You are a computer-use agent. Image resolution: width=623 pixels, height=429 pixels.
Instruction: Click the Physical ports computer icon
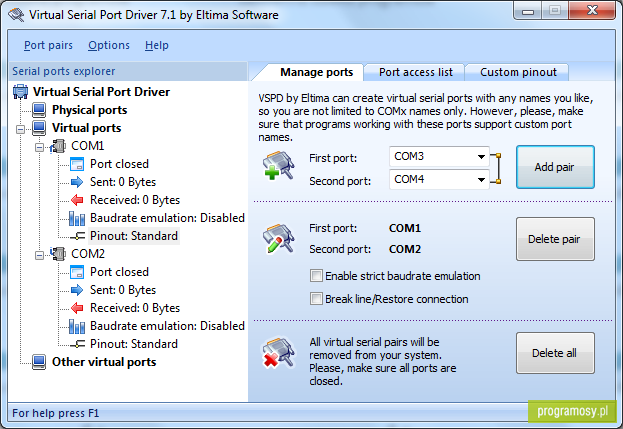39,110
